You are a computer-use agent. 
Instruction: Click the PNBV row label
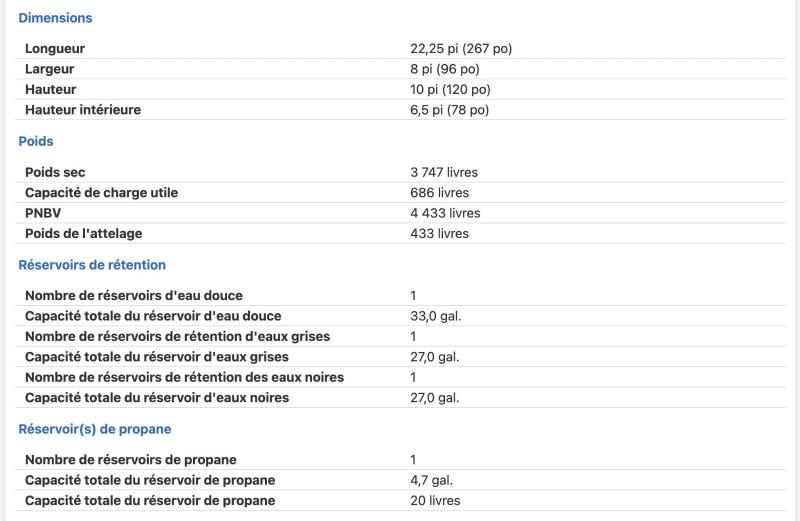point(43,213)
